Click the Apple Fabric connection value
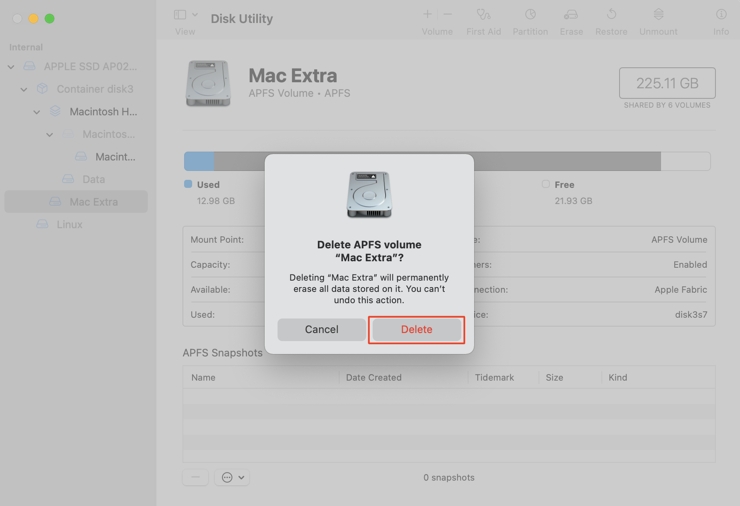 [681, 289]
